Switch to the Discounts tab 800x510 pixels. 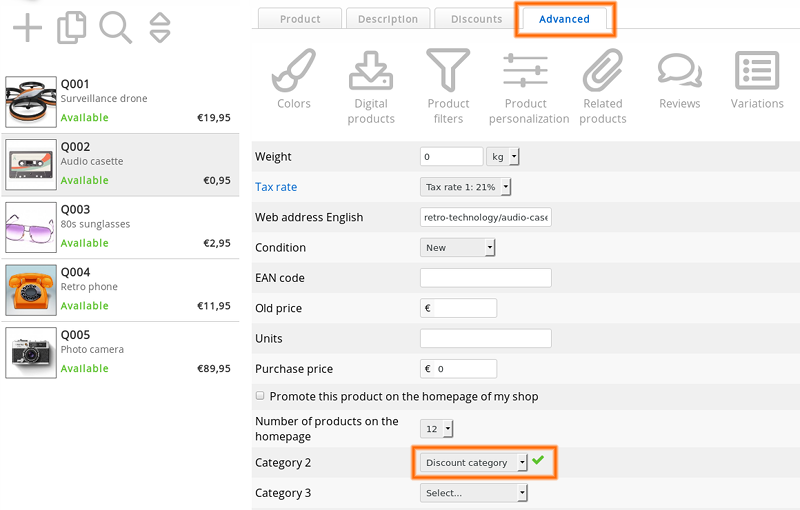tap(476, 19)
